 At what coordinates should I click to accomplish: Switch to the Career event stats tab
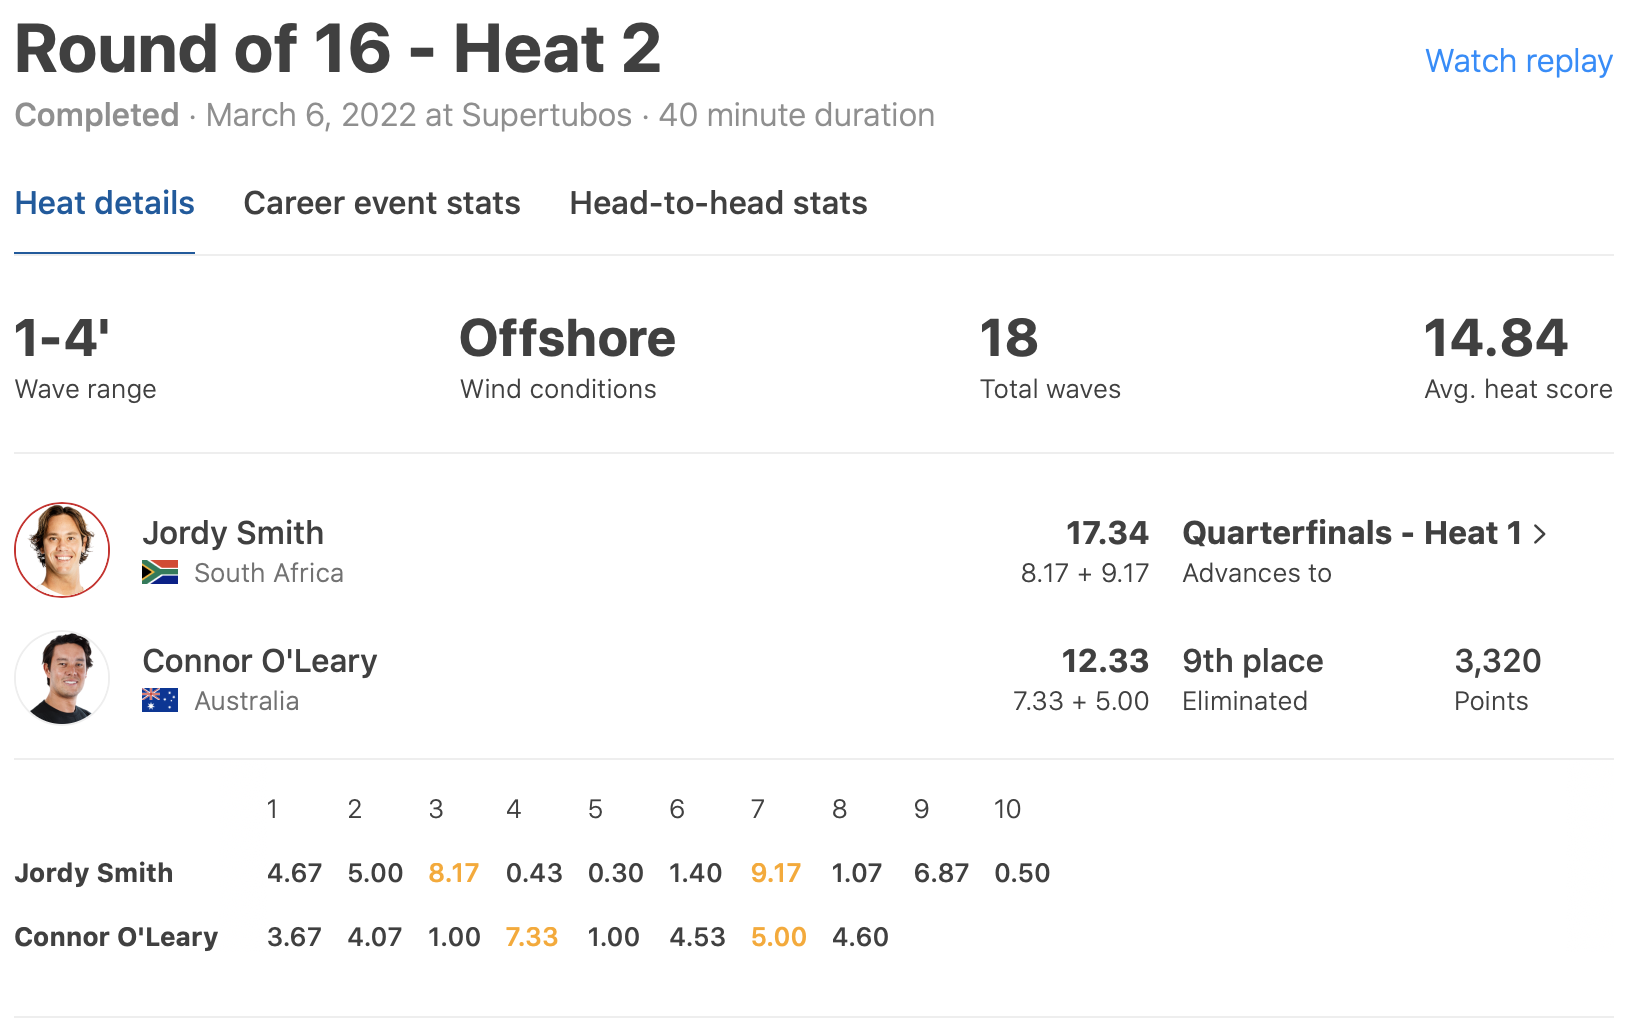coord(382,203)
